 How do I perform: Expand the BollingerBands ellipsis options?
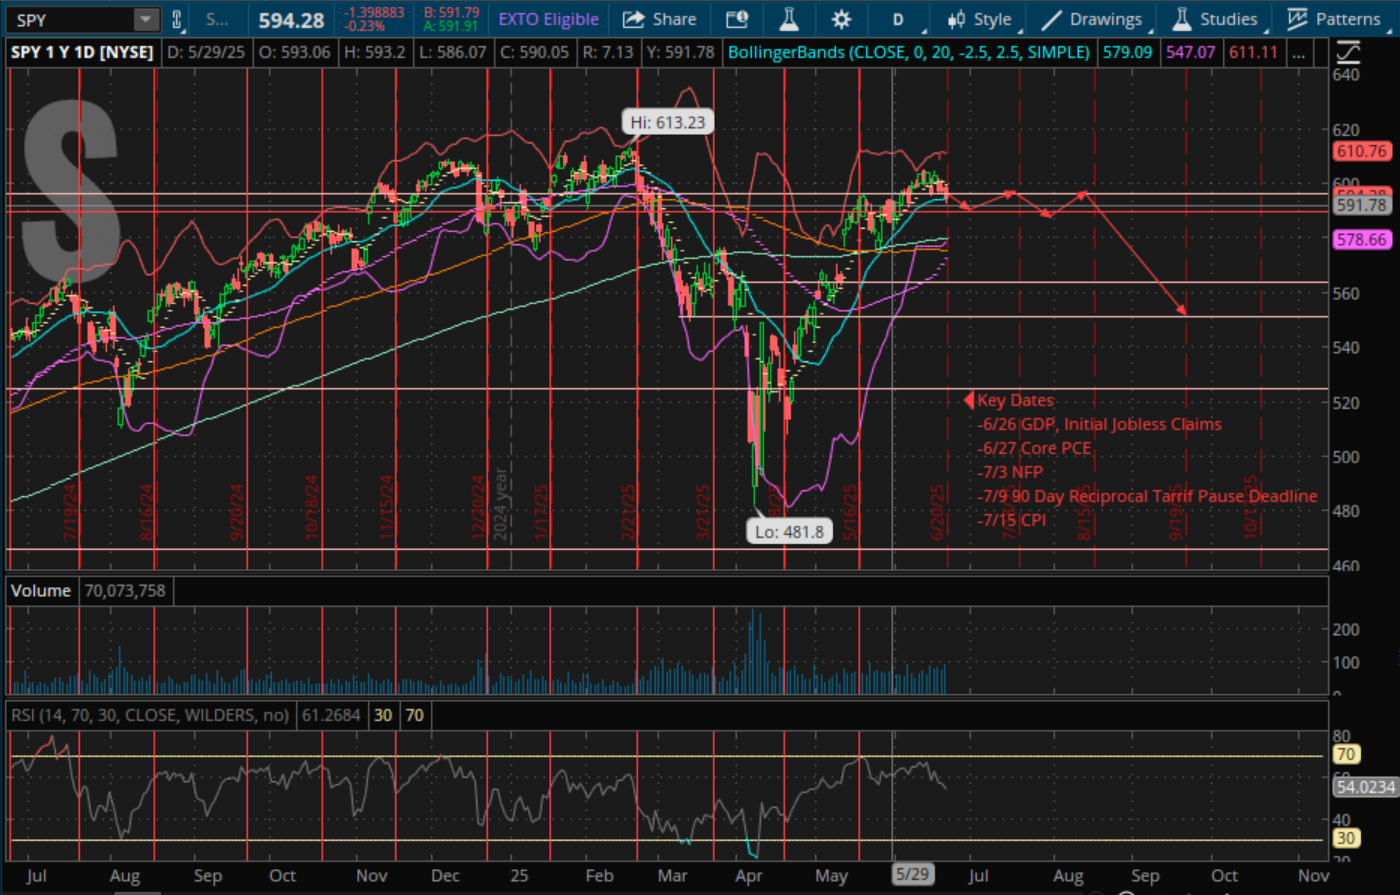click(x=1299, y=52)
